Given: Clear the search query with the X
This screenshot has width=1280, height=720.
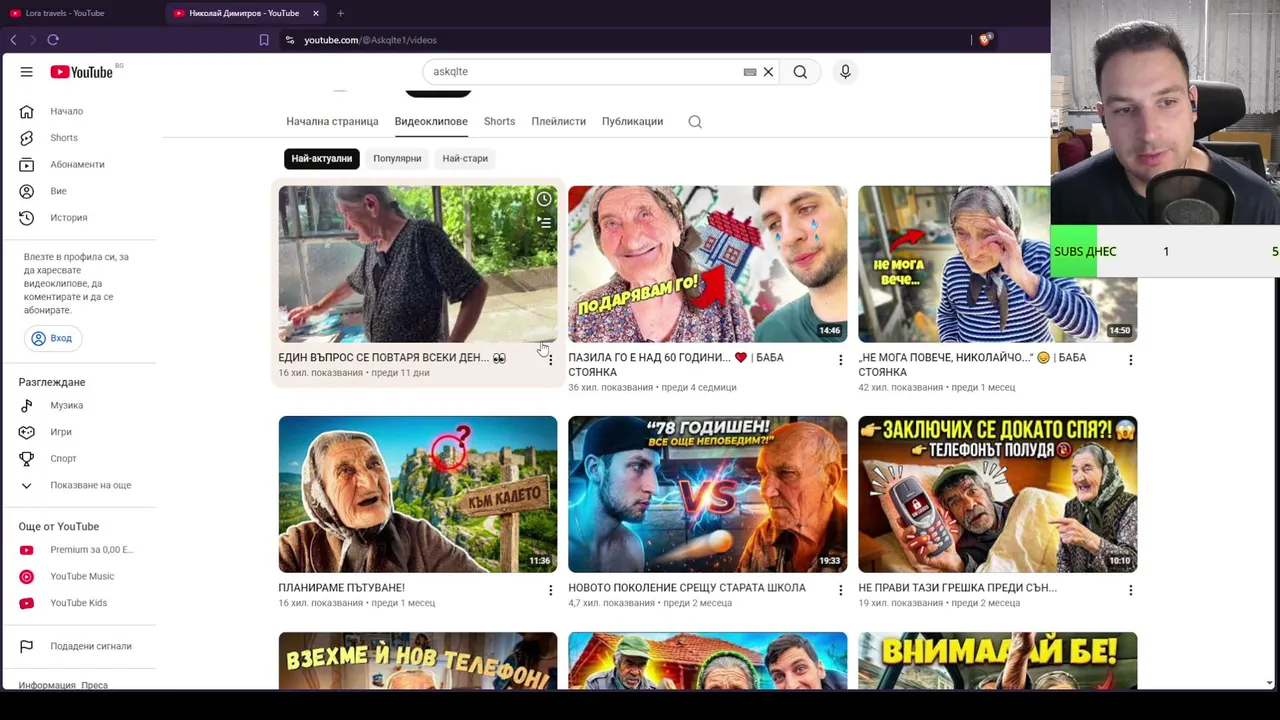Looking at the screenshot, I should pyautogui.click(x=768, y=72).
